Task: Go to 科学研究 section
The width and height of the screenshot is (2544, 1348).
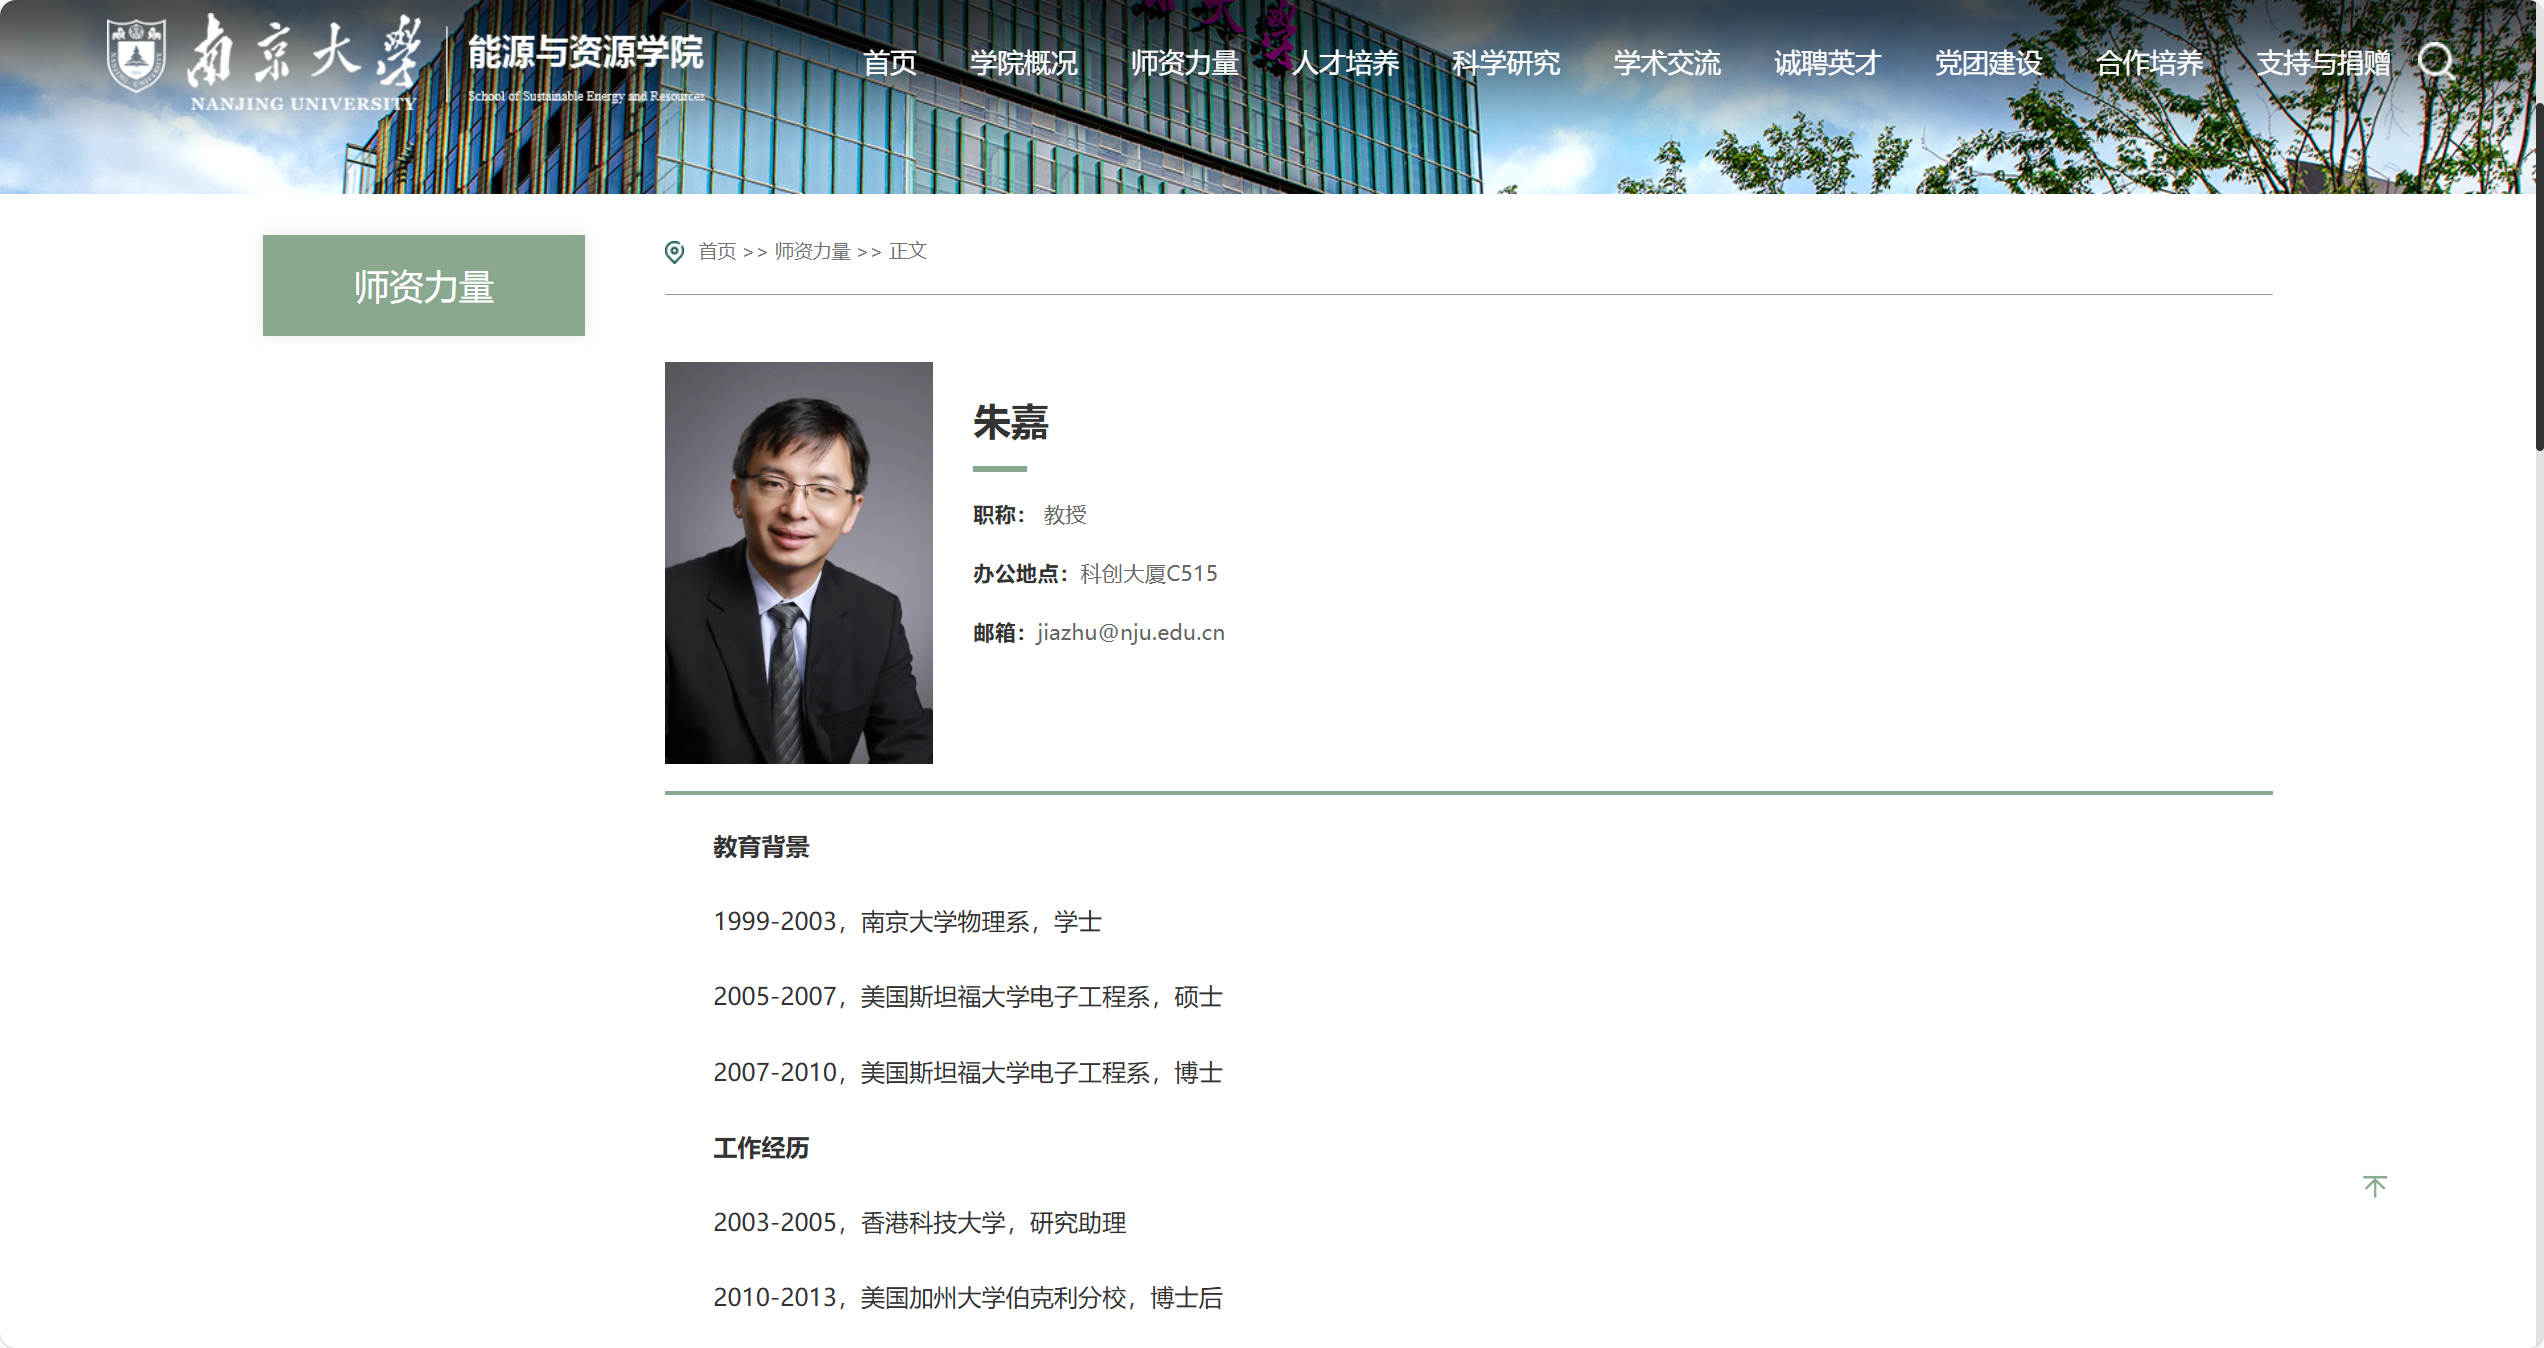Action: point(1506,63)
